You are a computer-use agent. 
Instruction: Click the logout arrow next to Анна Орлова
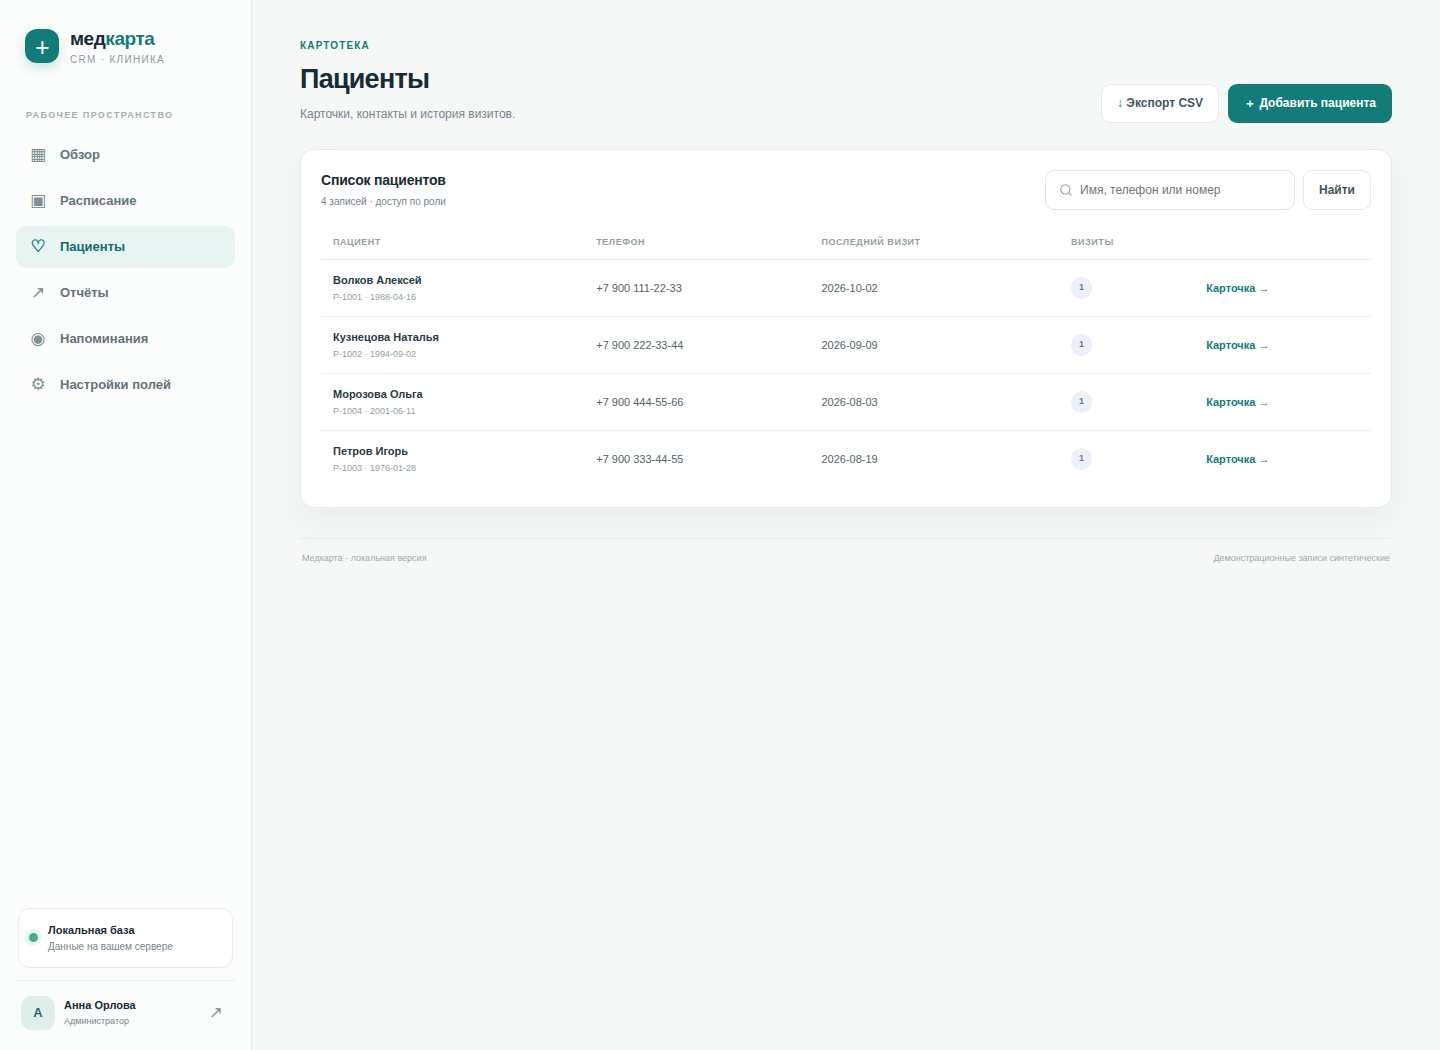click(216, 1013)
